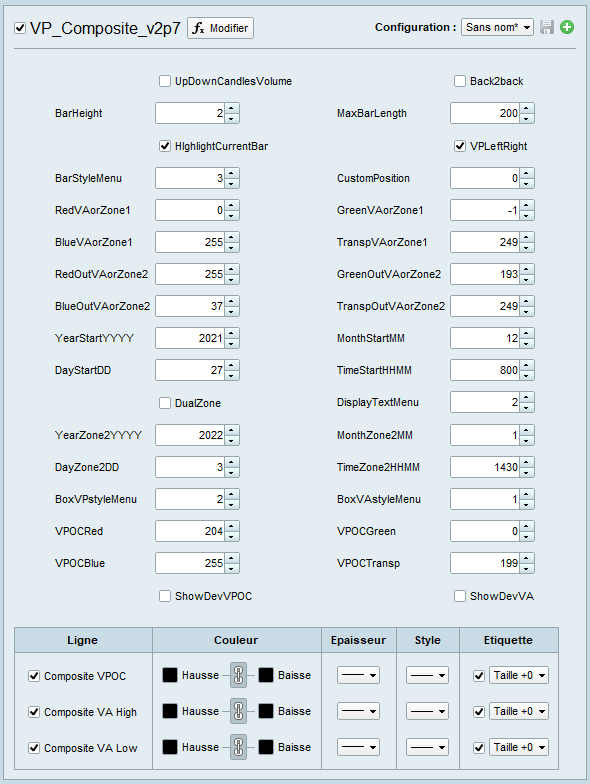Pick the Composite VA Low Baisse color swatch
The width and height of the screenshot is (590, 784).
click(266, 747)
